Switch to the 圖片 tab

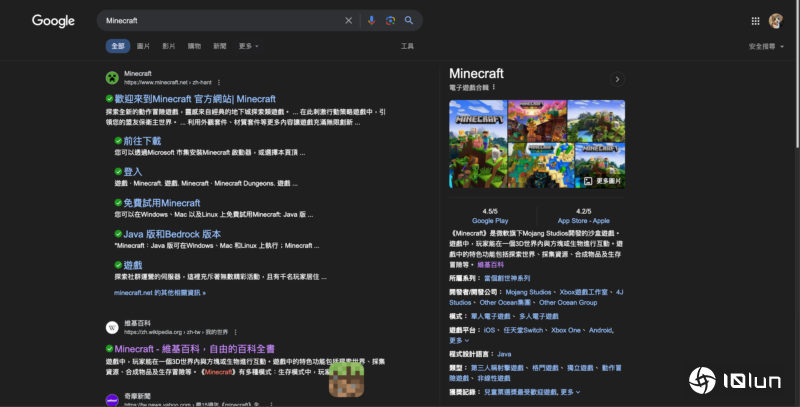143,46
